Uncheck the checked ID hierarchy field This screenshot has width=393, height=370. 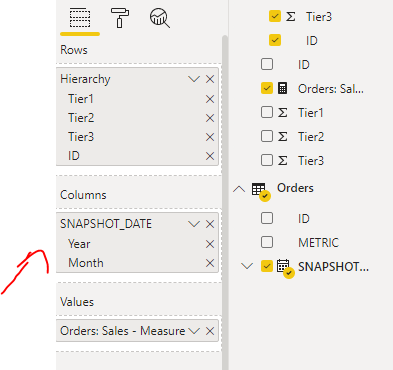pyautogui.click(x=275, y=40)
